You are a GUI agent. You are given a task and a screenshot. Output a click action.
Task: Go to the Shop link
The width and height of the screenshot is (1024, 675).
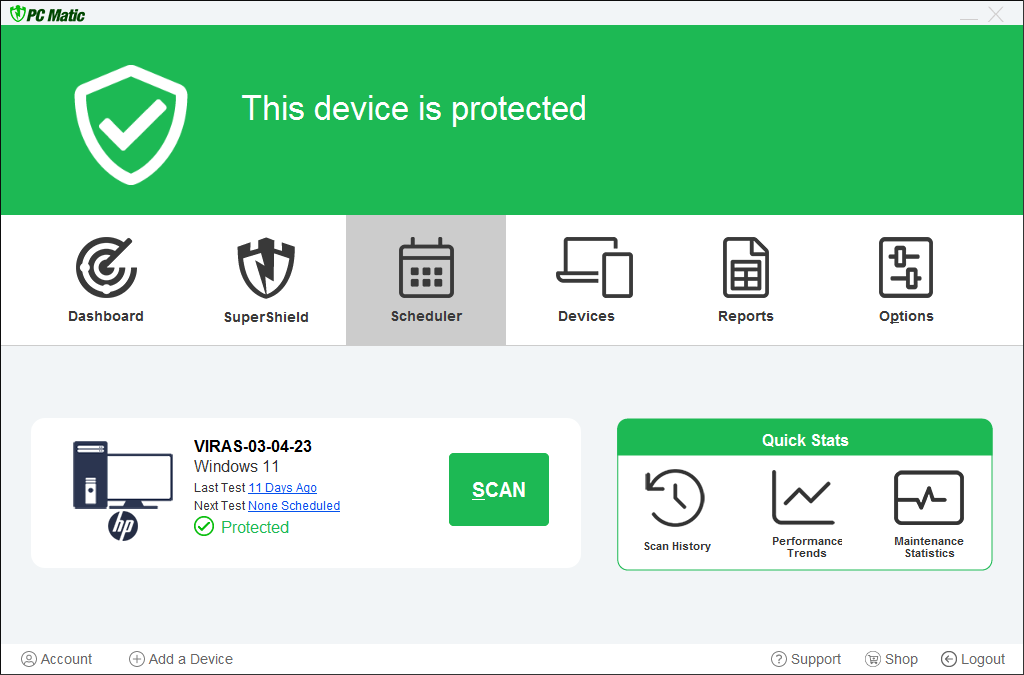(891, 659)
